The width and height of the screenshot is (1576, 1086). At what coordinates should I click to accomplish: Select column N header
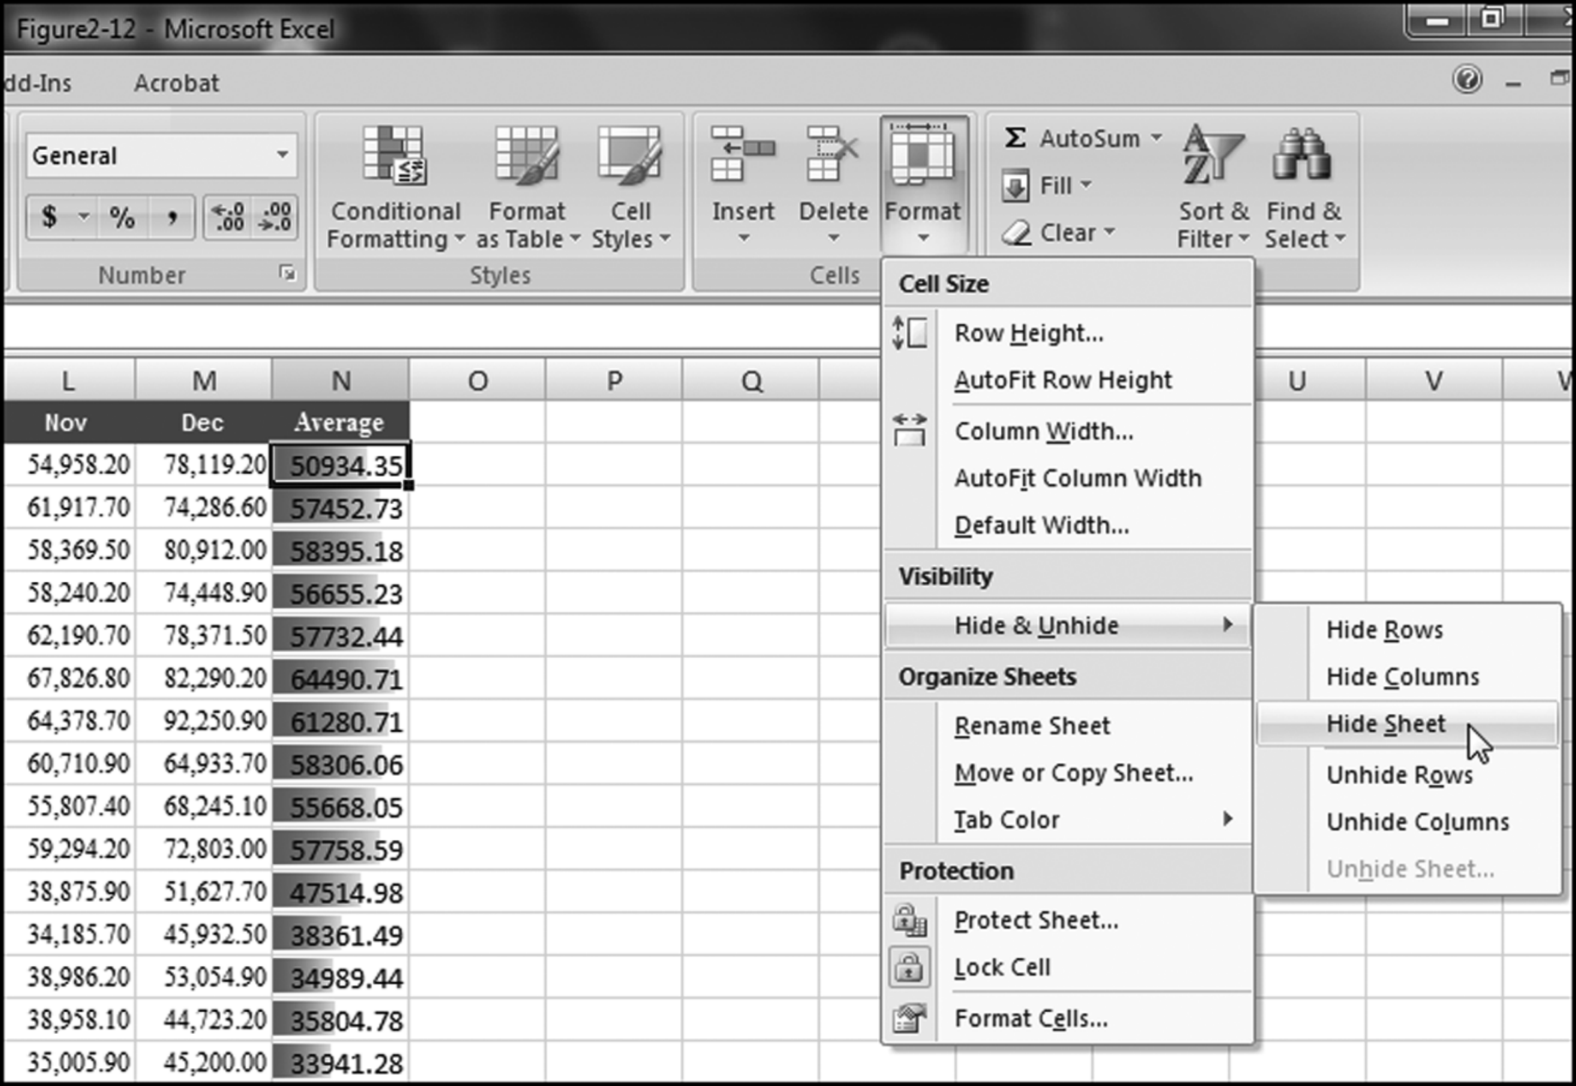[x=341, y=381]
